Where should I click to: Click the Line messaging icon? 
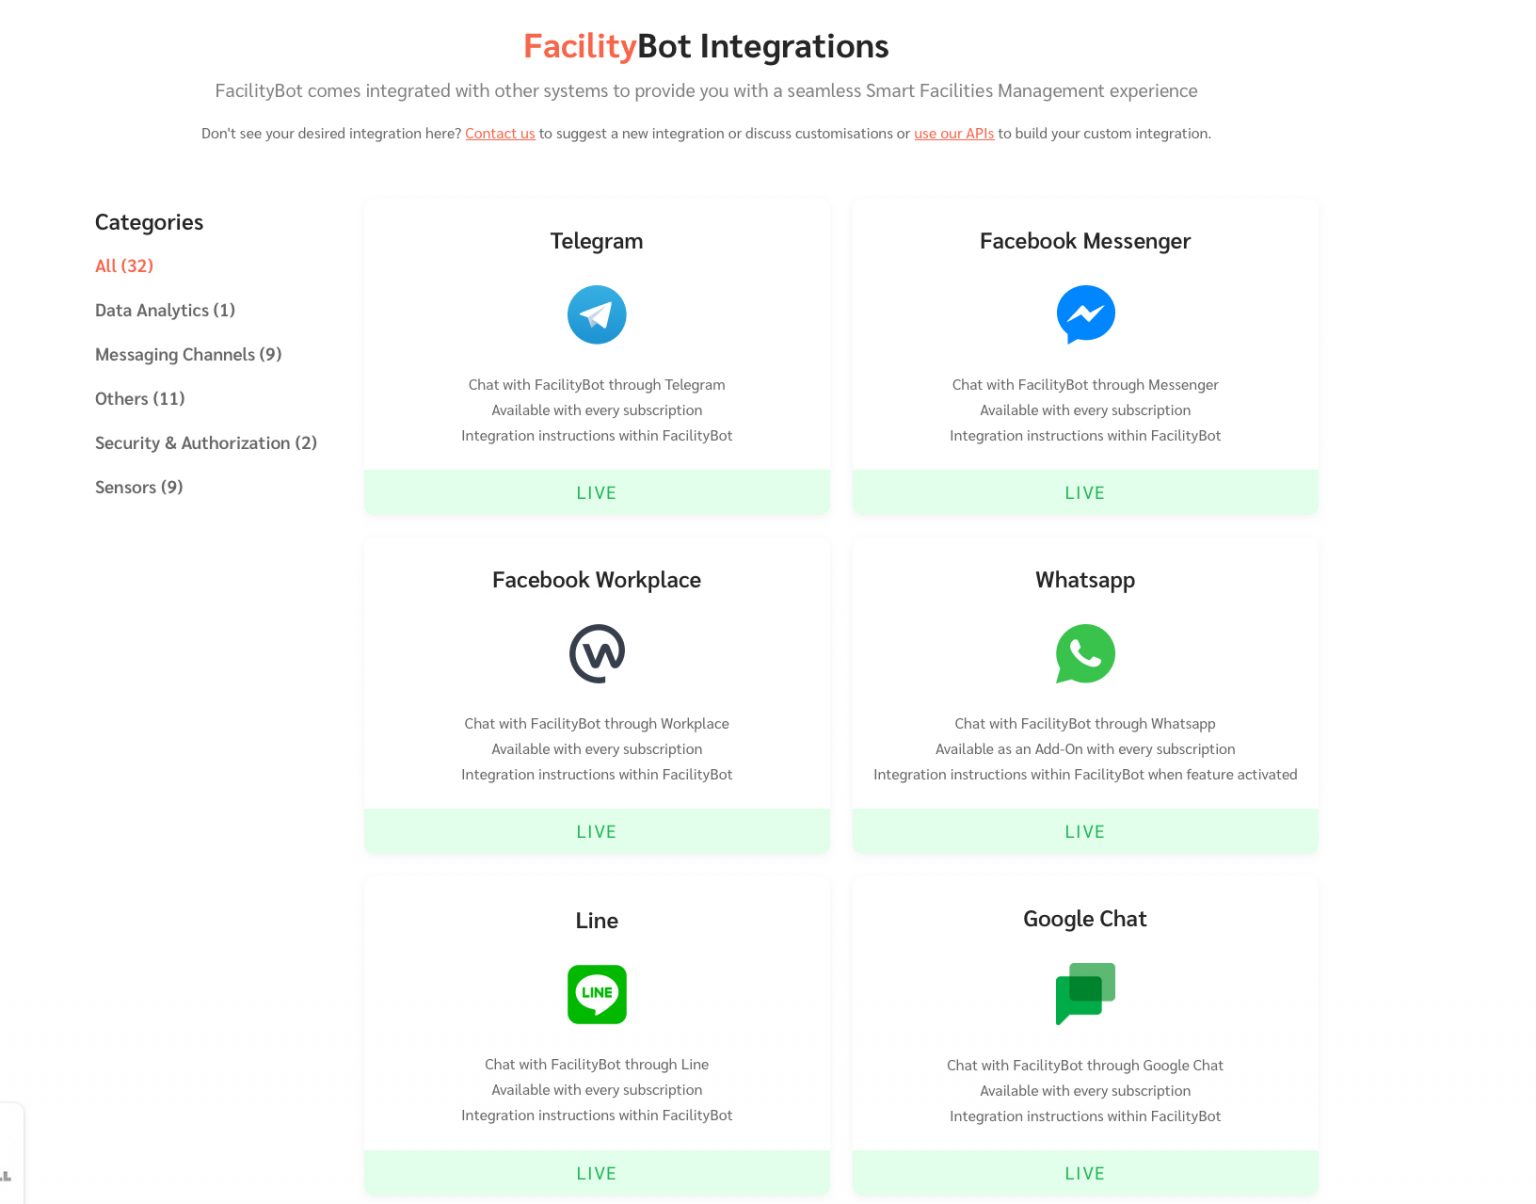597,994
